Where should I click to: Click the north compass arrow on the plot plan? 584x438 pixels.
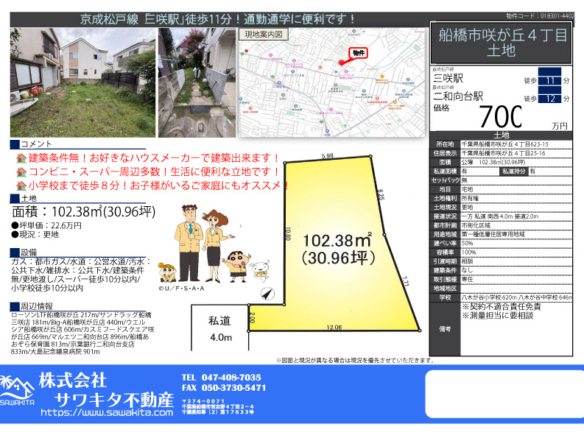[267, 294]
